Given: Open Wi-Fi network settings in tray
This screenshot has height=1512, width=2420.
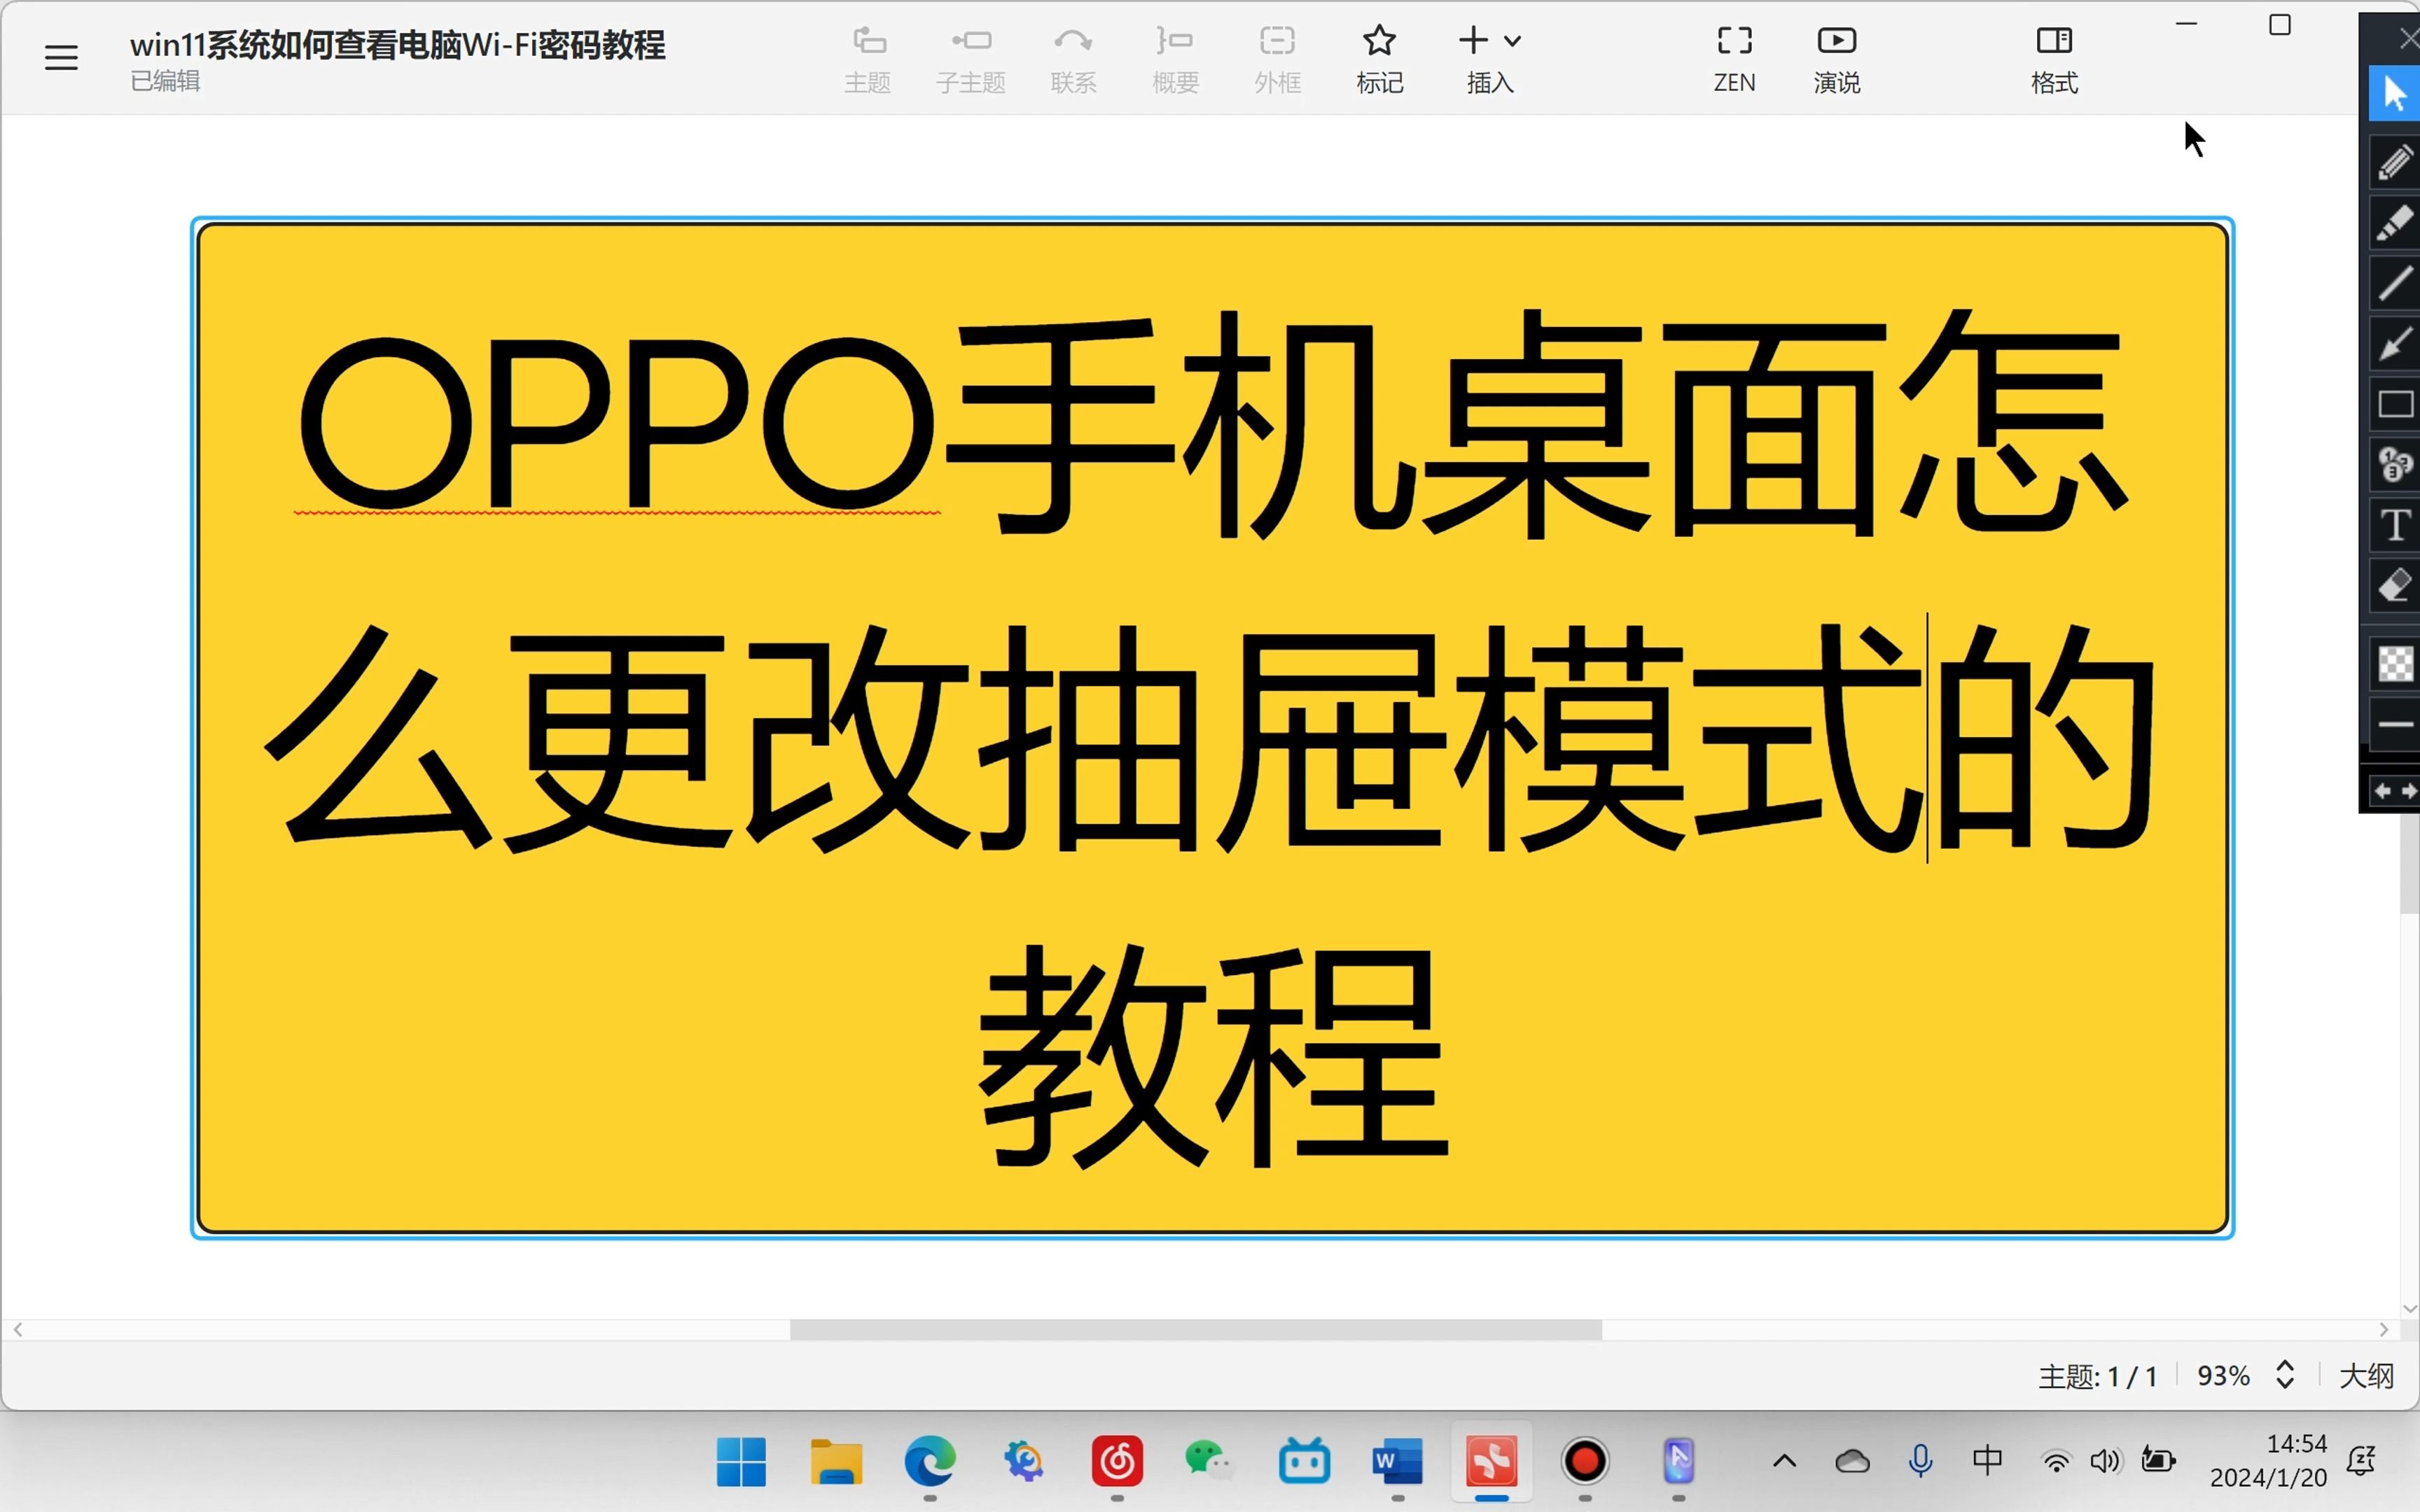Looking at the screenshot, I should tap(2056, 1462).
